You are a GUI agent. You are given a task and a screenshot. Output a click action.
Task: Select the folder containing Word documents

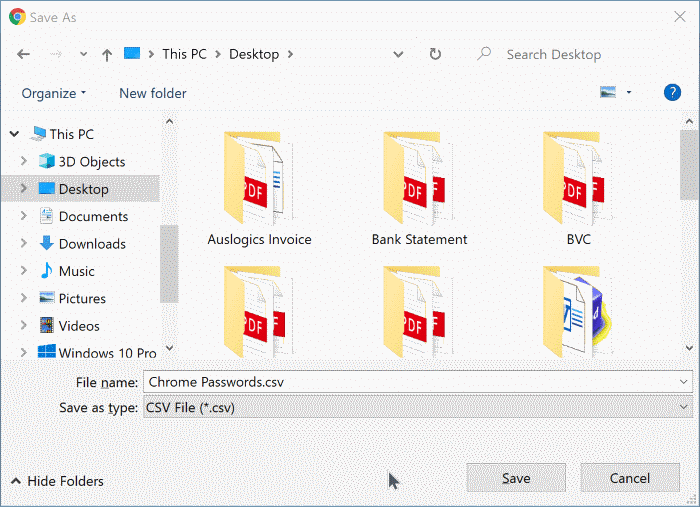pyautogui.click(x=578, y=312)
